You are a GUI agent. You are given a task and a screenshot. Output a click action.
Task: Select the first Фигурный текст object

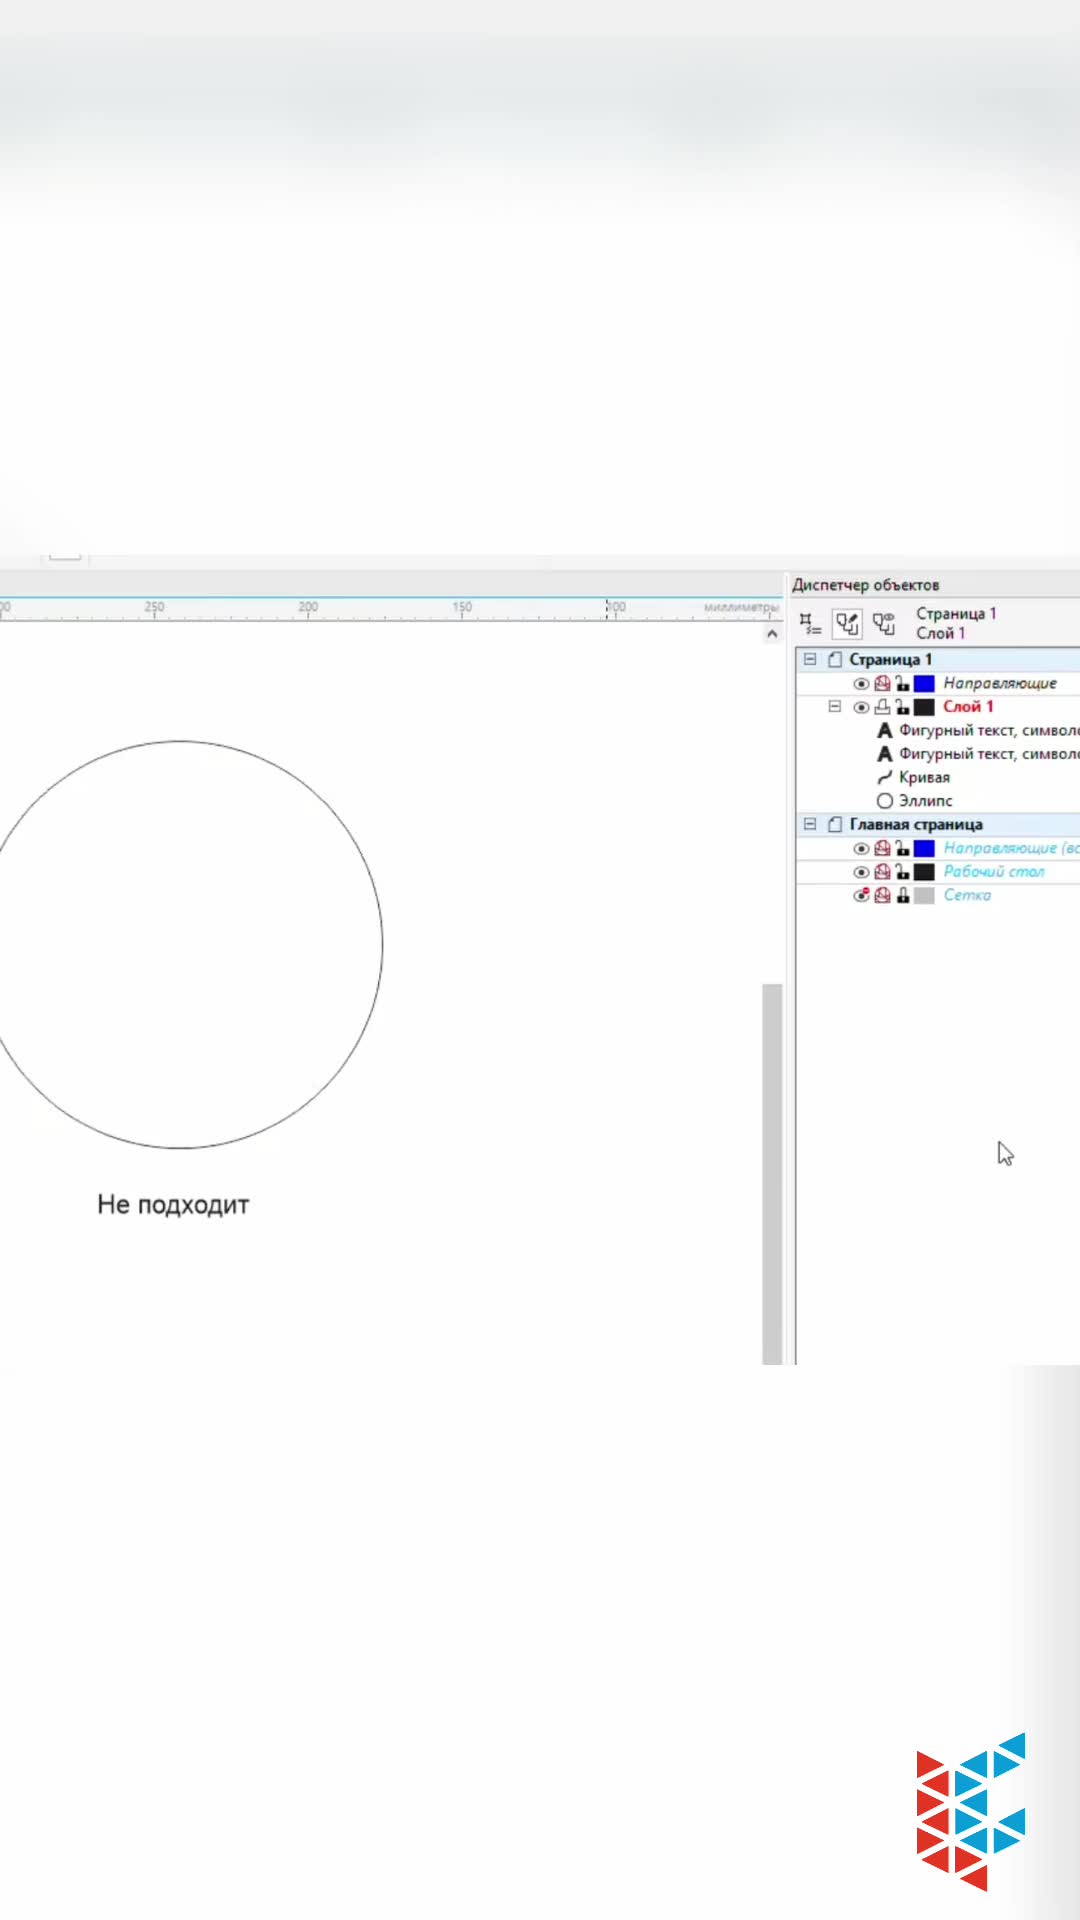[x=978, y=731]
